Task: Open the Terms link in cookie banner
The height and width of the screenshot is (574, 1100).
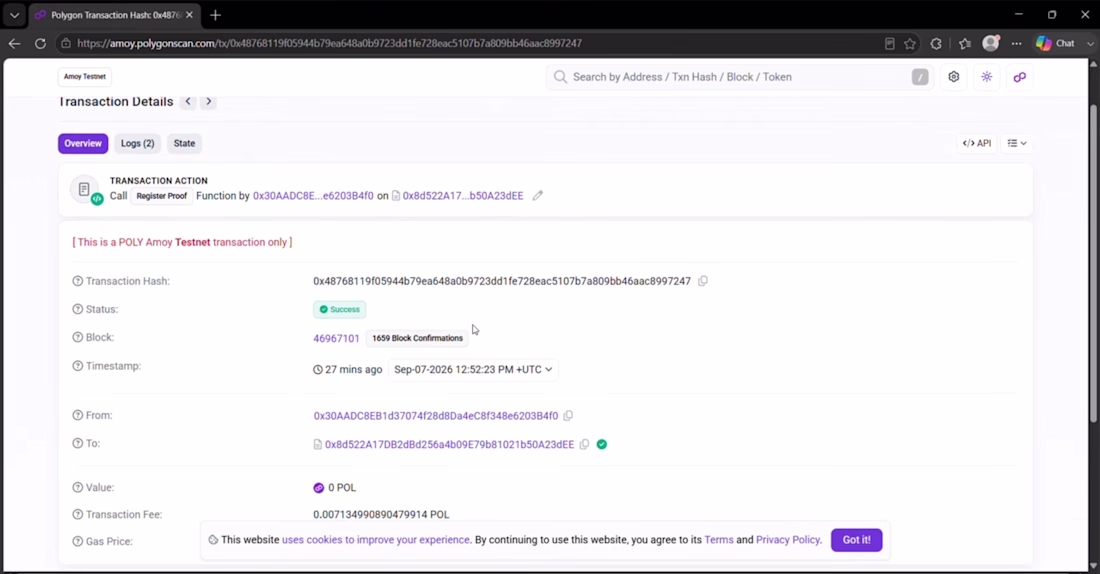Action: (x=718, y=540)
